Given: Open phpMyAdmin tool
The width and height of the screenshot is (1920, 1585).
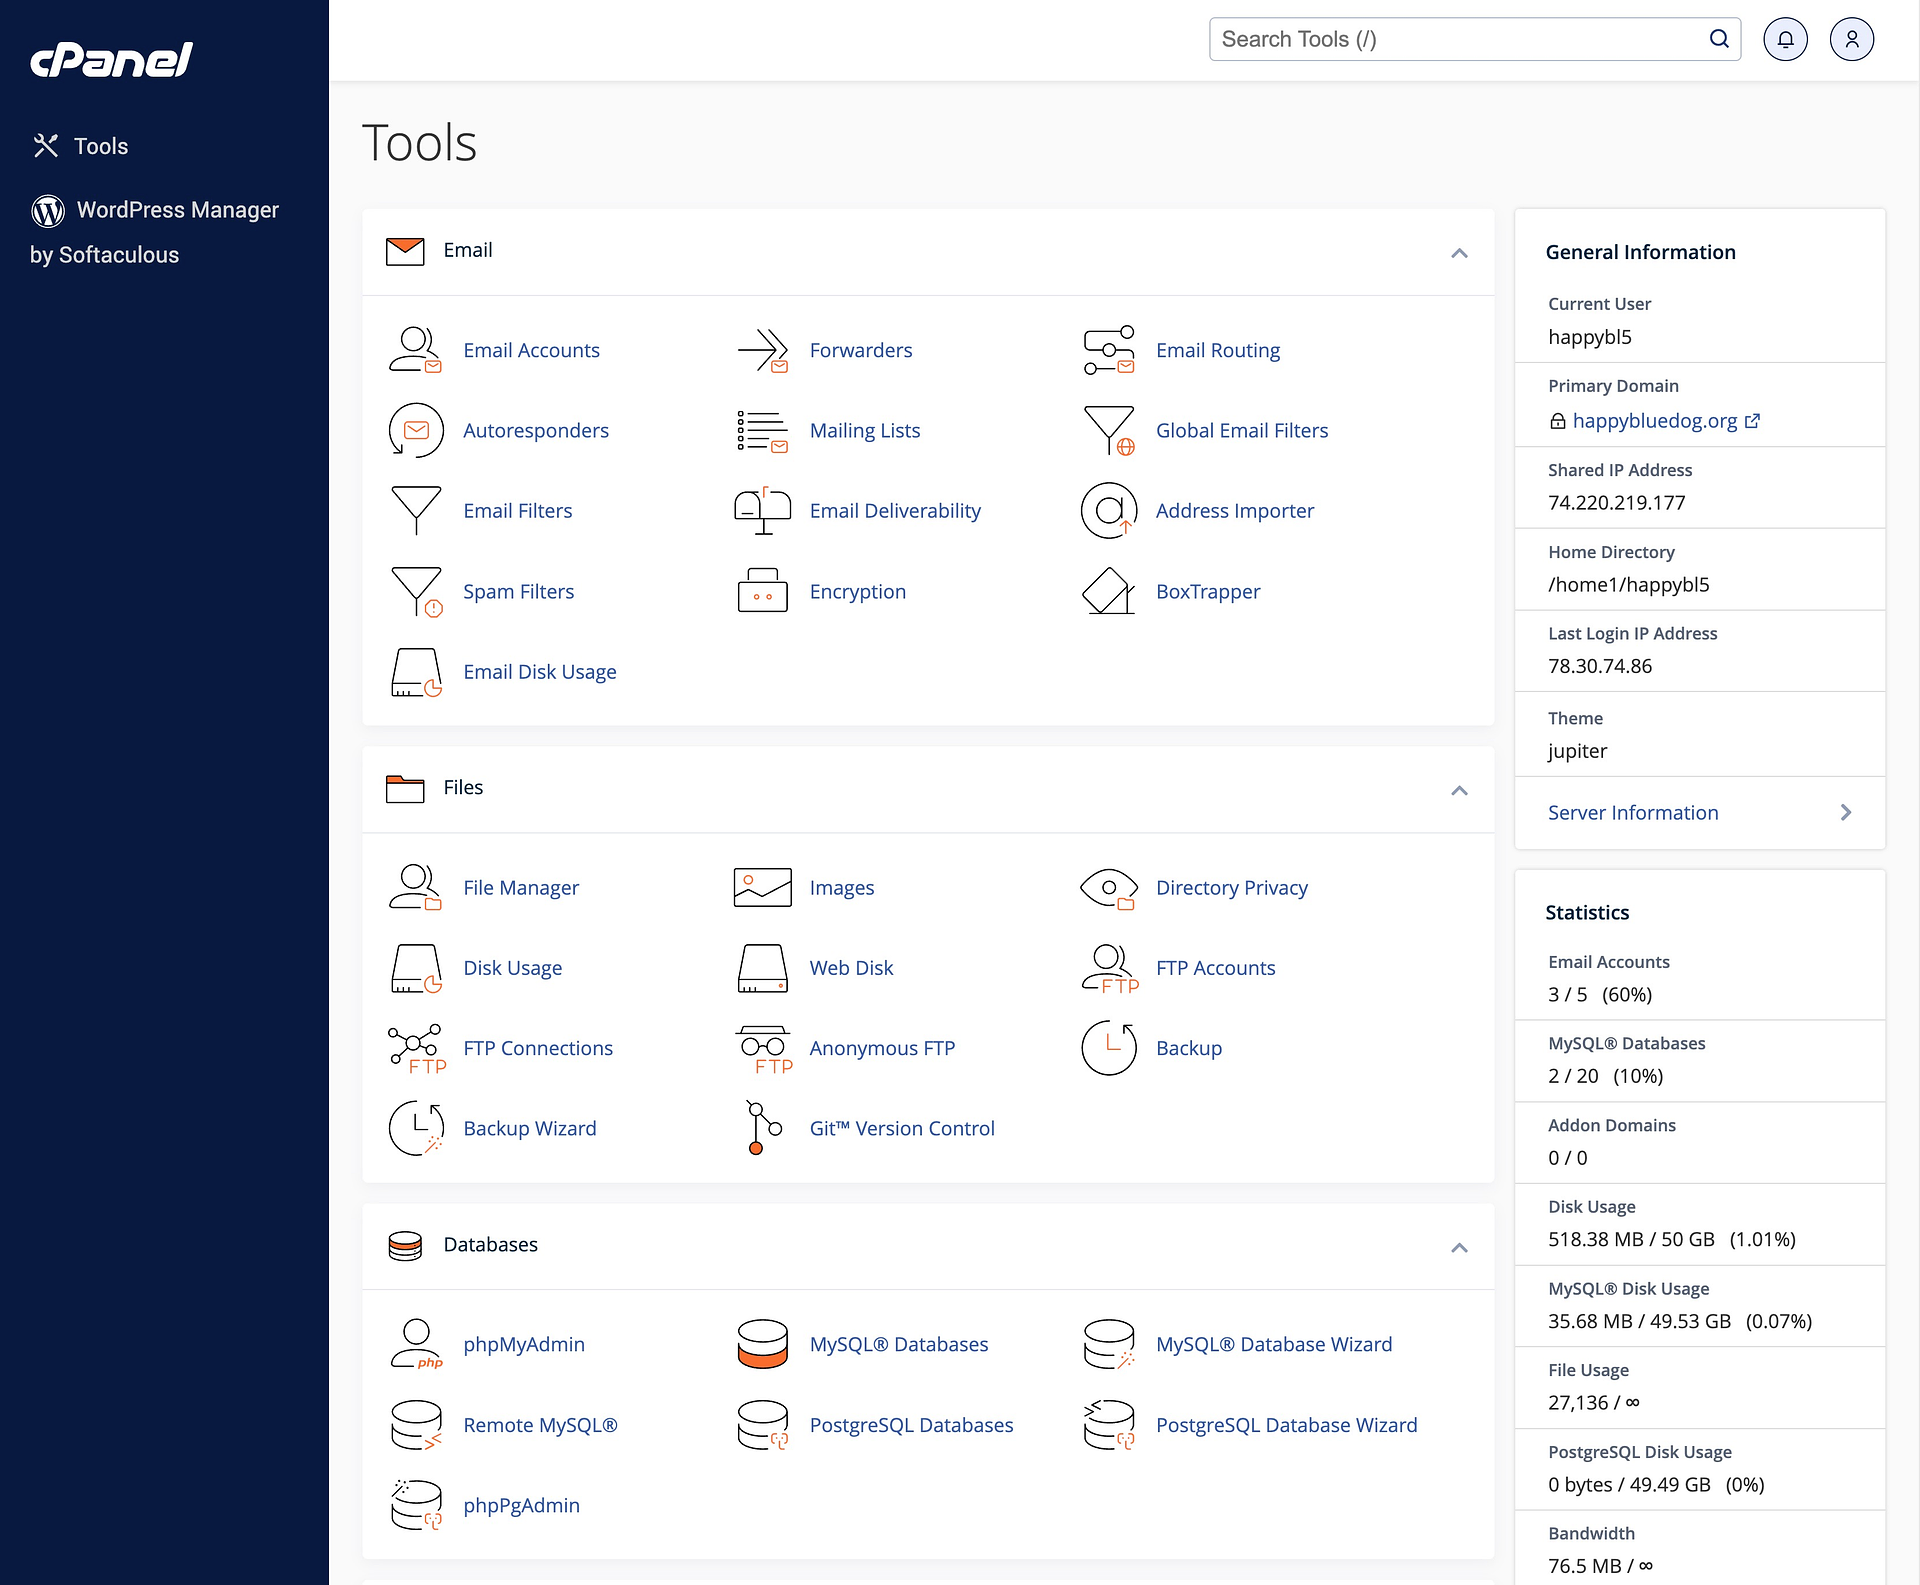Looking at the screenshot, I should click(x=523, y=1343).
